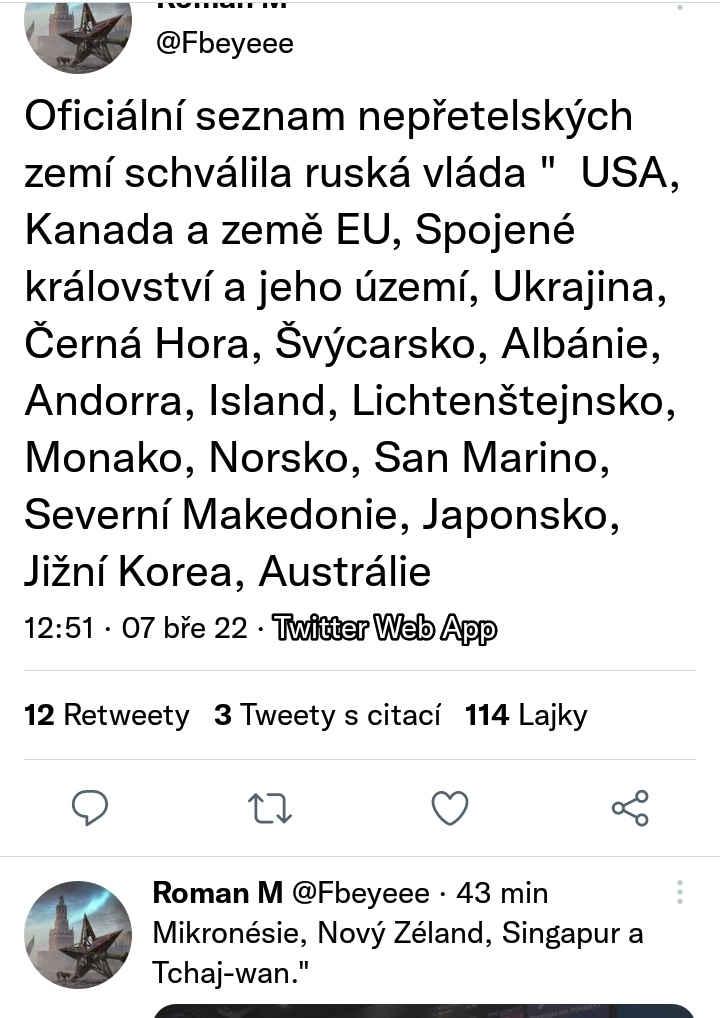720x1018 pixels.
Task: Retweet the enemy countries list tweet
Action: tap(269, 807)
